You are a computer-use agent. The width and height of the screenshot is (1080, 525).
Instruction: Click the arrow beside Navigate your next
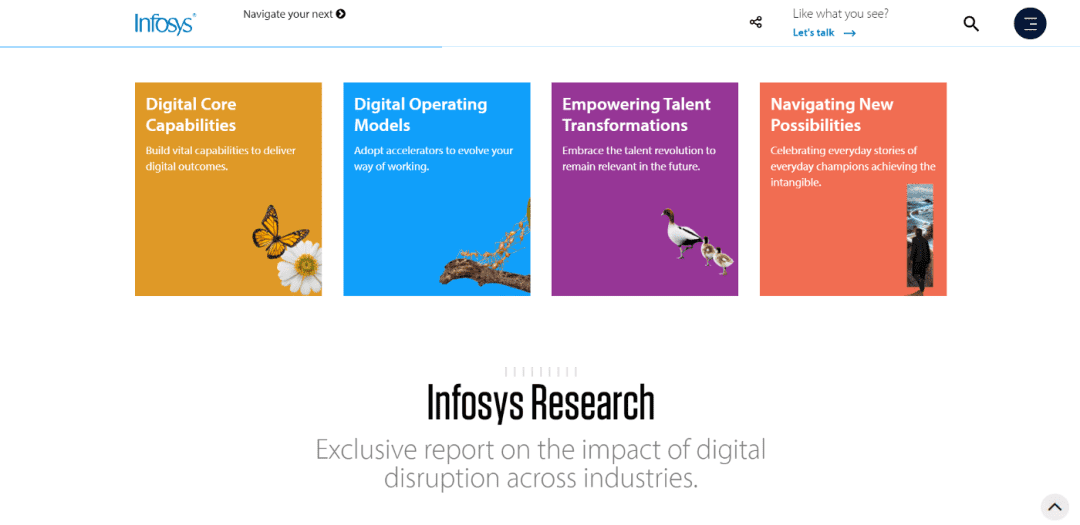pos(341,14)
